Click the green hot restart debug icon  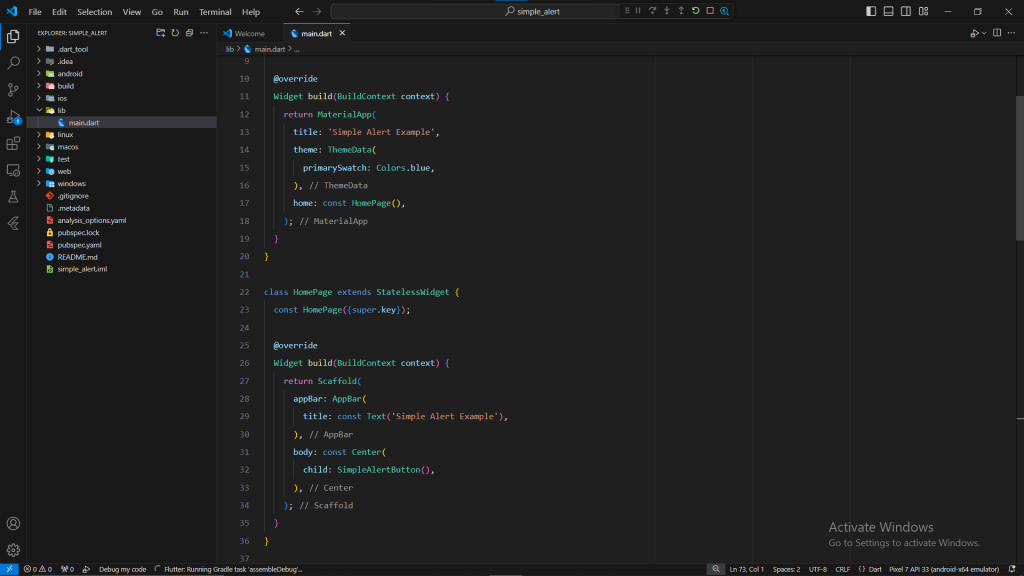click(x=695, y=11)
